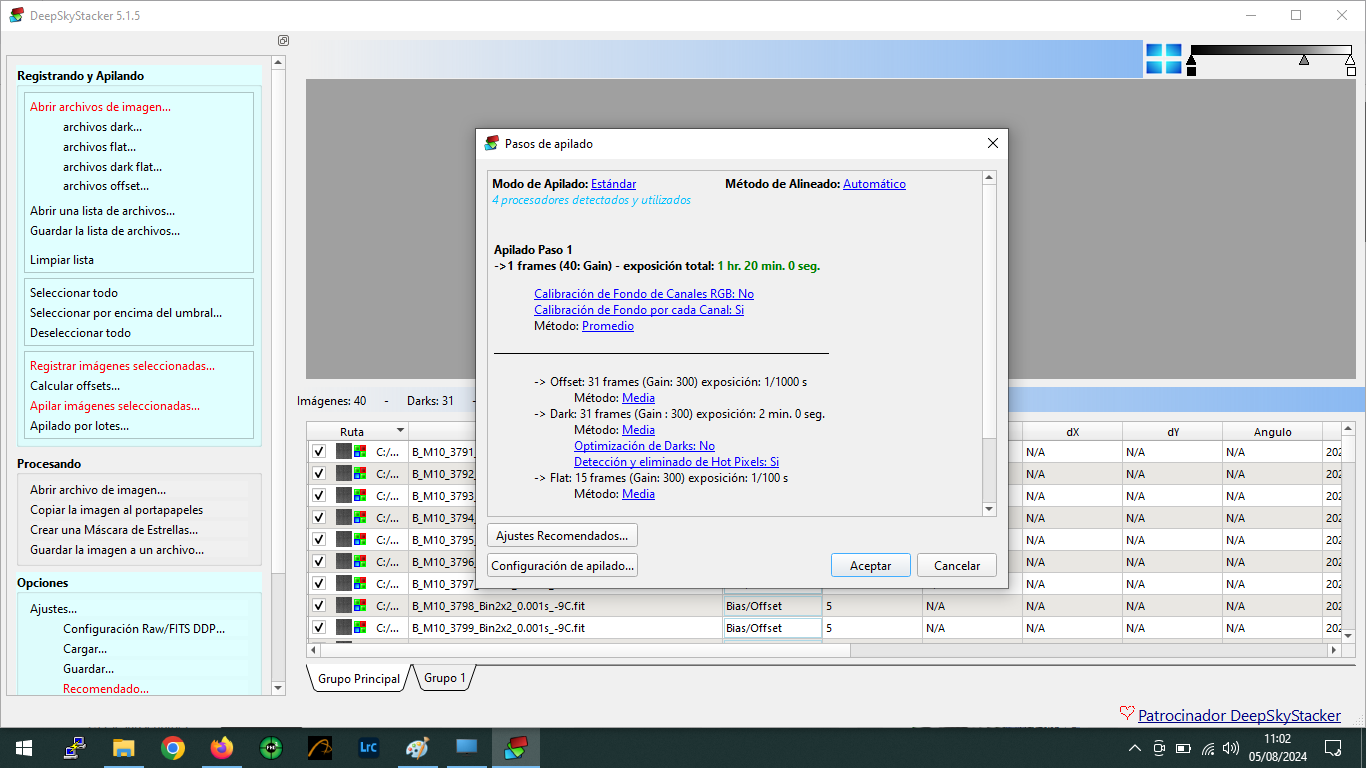Click the down arrow of the dialog scrollbar

[x=989, y=509]
